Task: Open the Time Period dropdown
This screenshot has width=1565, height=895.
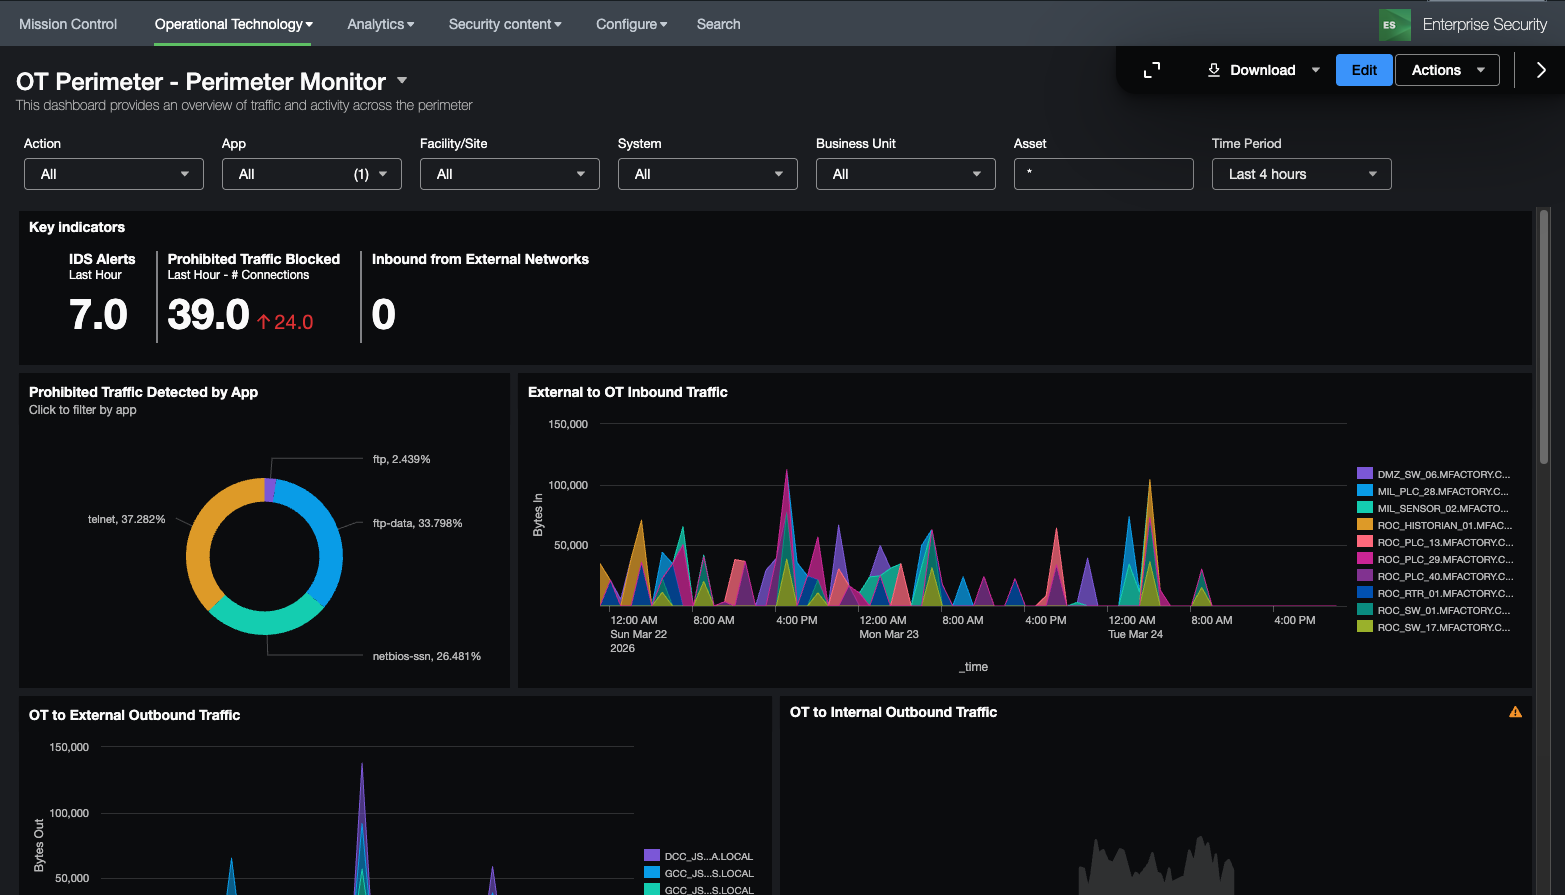Action: pos(1301,174)
